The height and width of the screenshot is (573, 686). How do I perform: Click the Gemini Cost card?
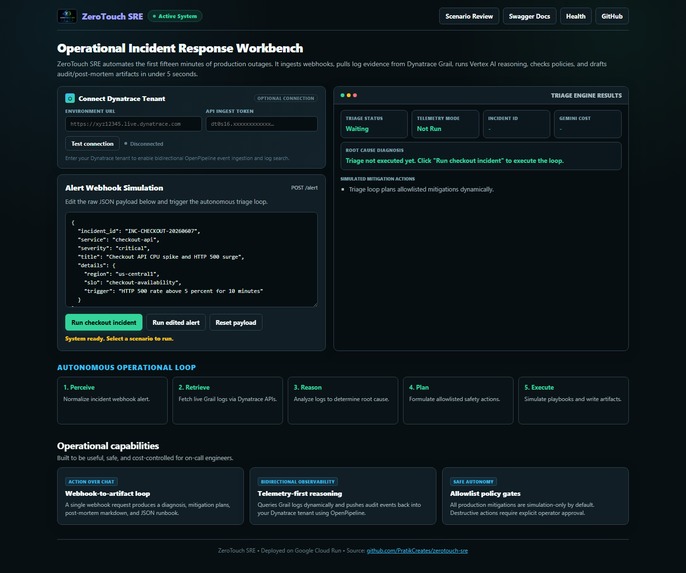pyautogui.click(x=588, y=124)
